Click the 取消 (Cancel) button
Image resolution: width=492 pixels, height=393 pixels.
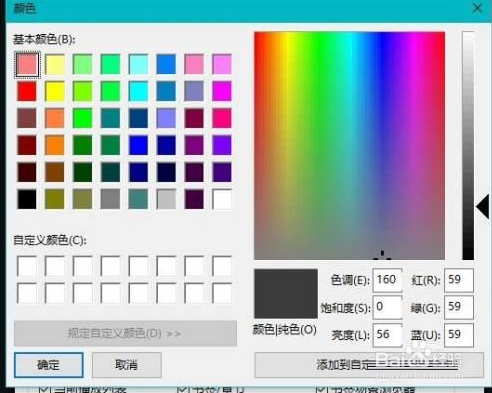click(127, 365)
